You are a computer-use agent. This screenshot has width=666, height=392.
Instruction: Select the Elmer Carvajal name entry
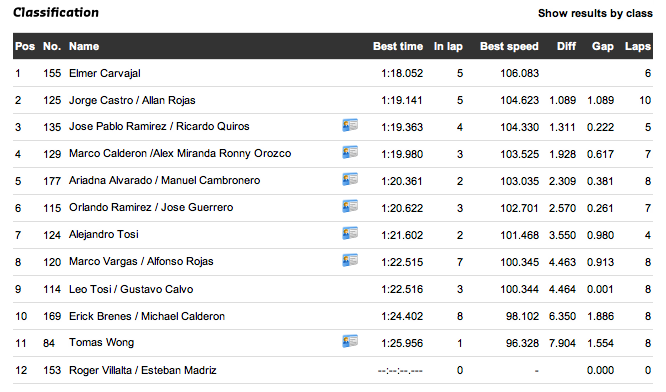pyautogui.click(x=104, y=73)
